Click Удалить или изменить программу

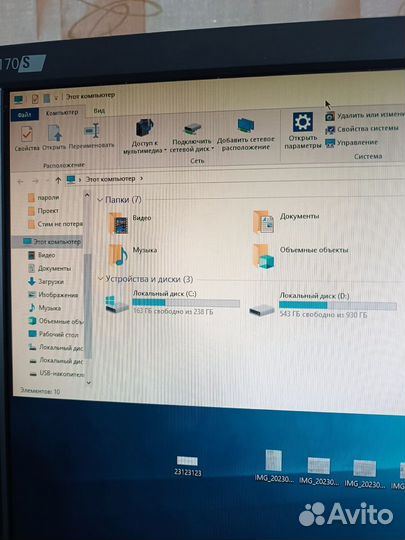[x=365, y=116]
